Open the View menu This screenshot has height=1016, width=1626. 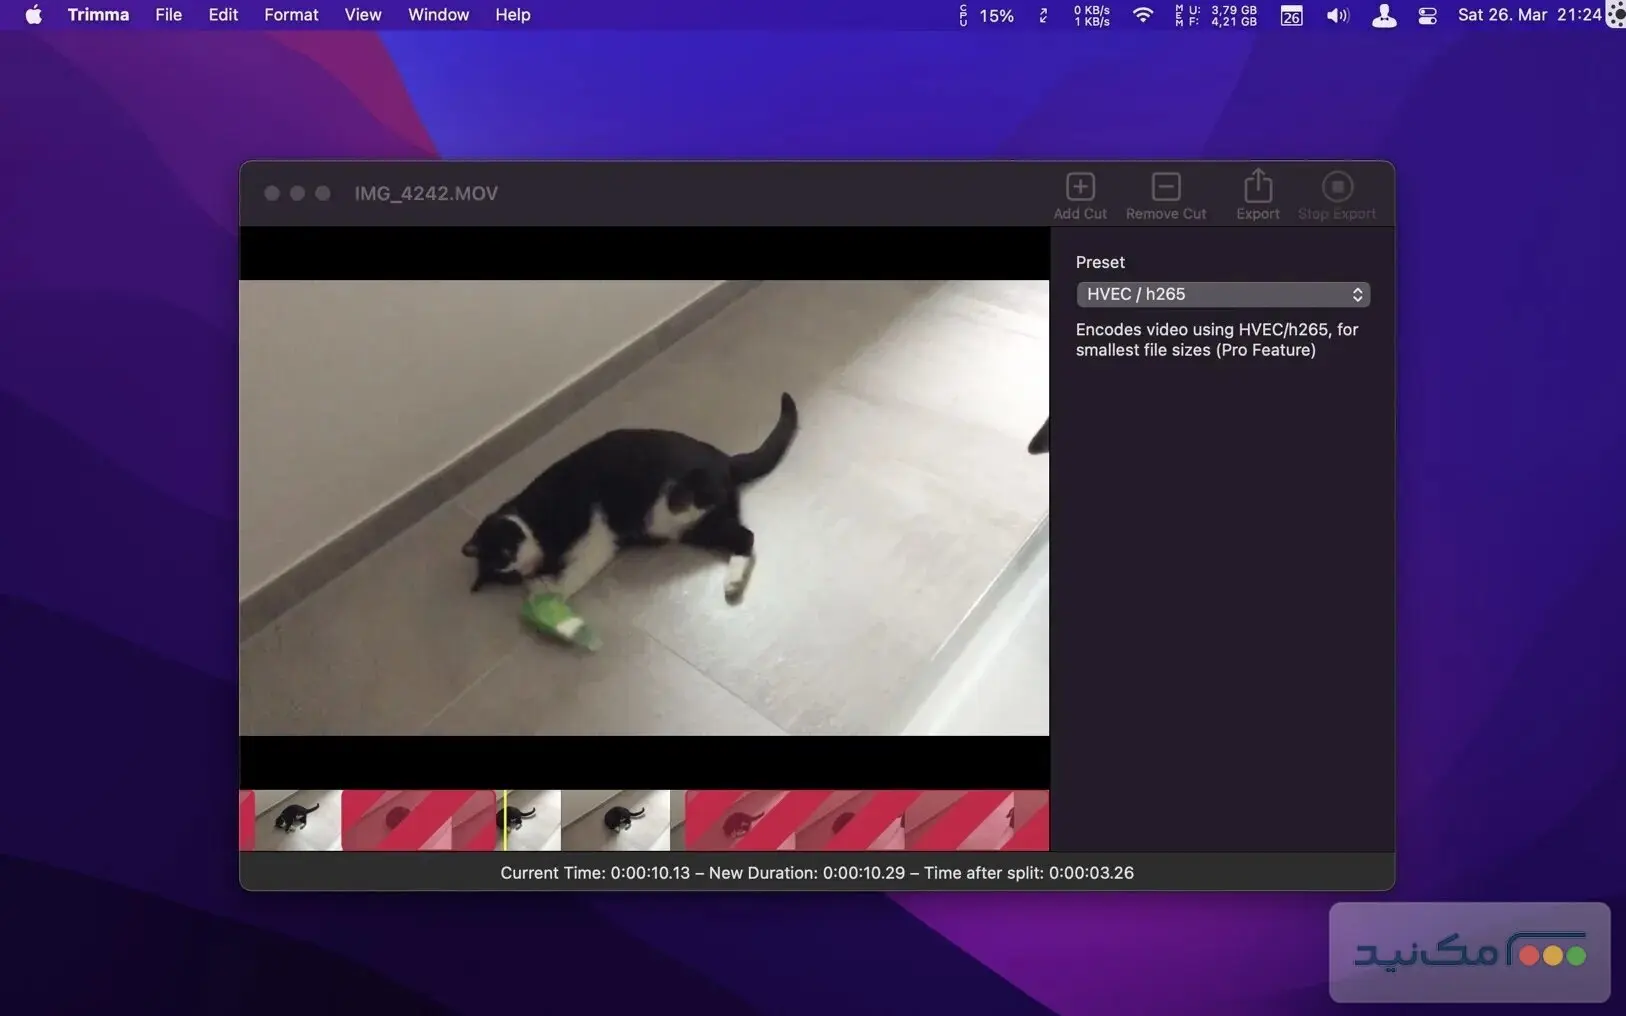click(362, 15)
